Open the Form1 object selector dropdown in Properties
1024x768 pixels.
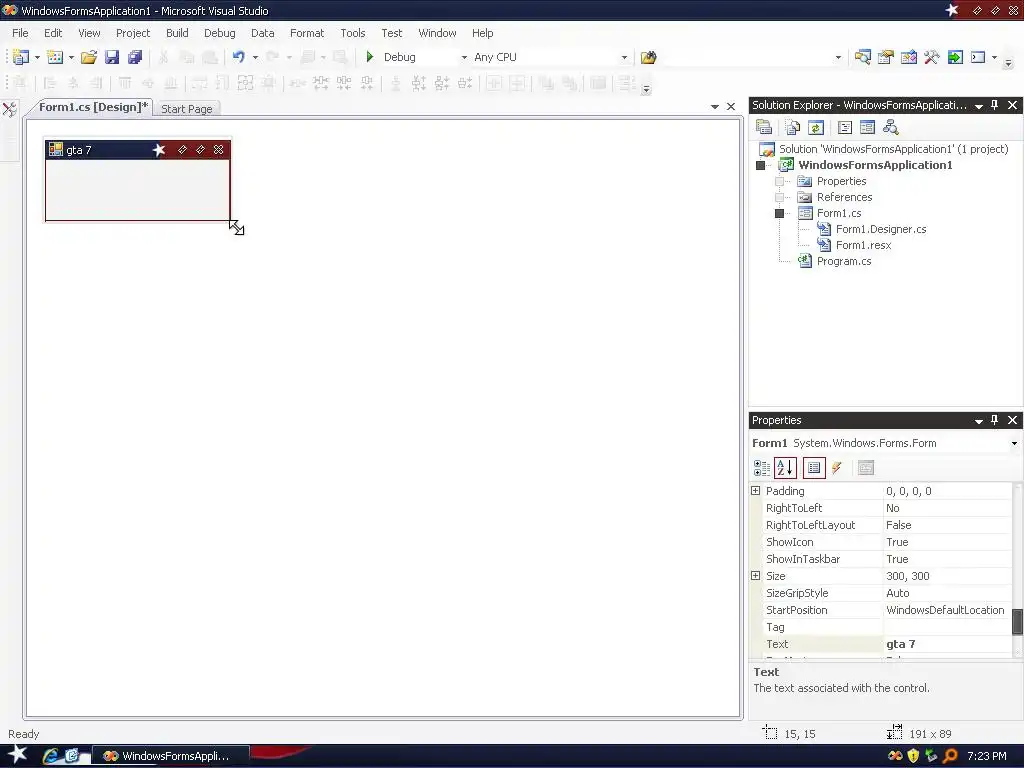(x=1014, y=443)
